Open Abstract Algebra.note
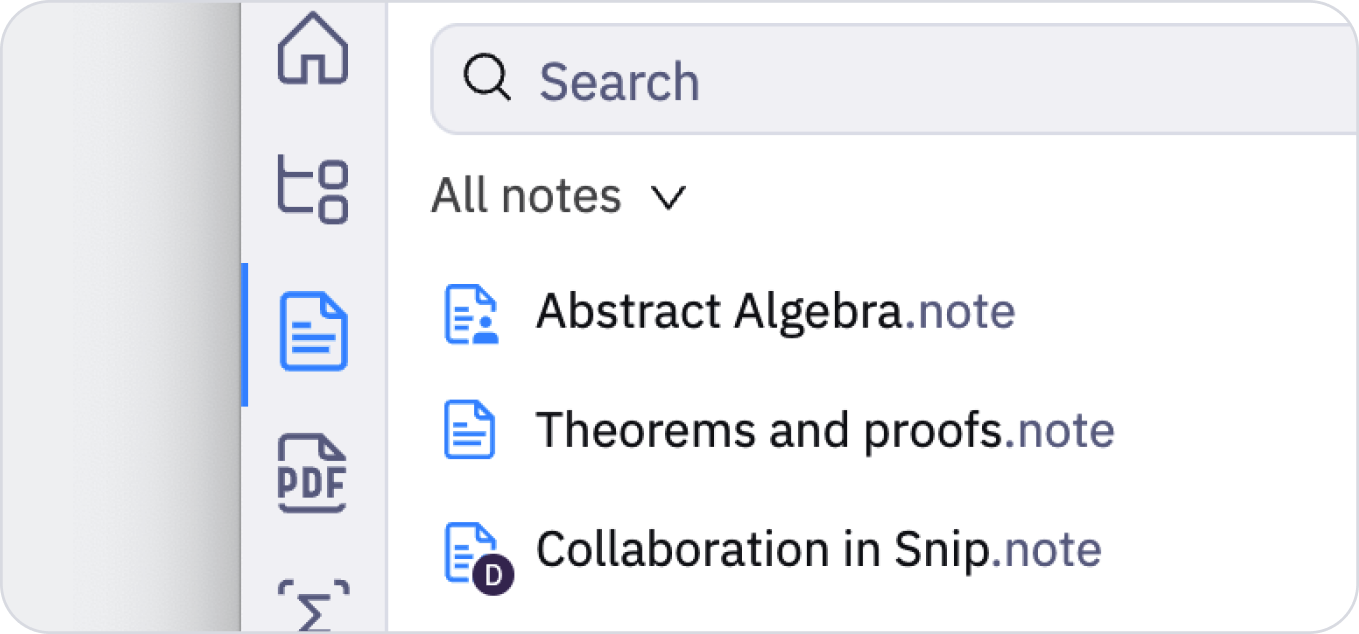The image size is (1359, 634). [x=775, y=311]
